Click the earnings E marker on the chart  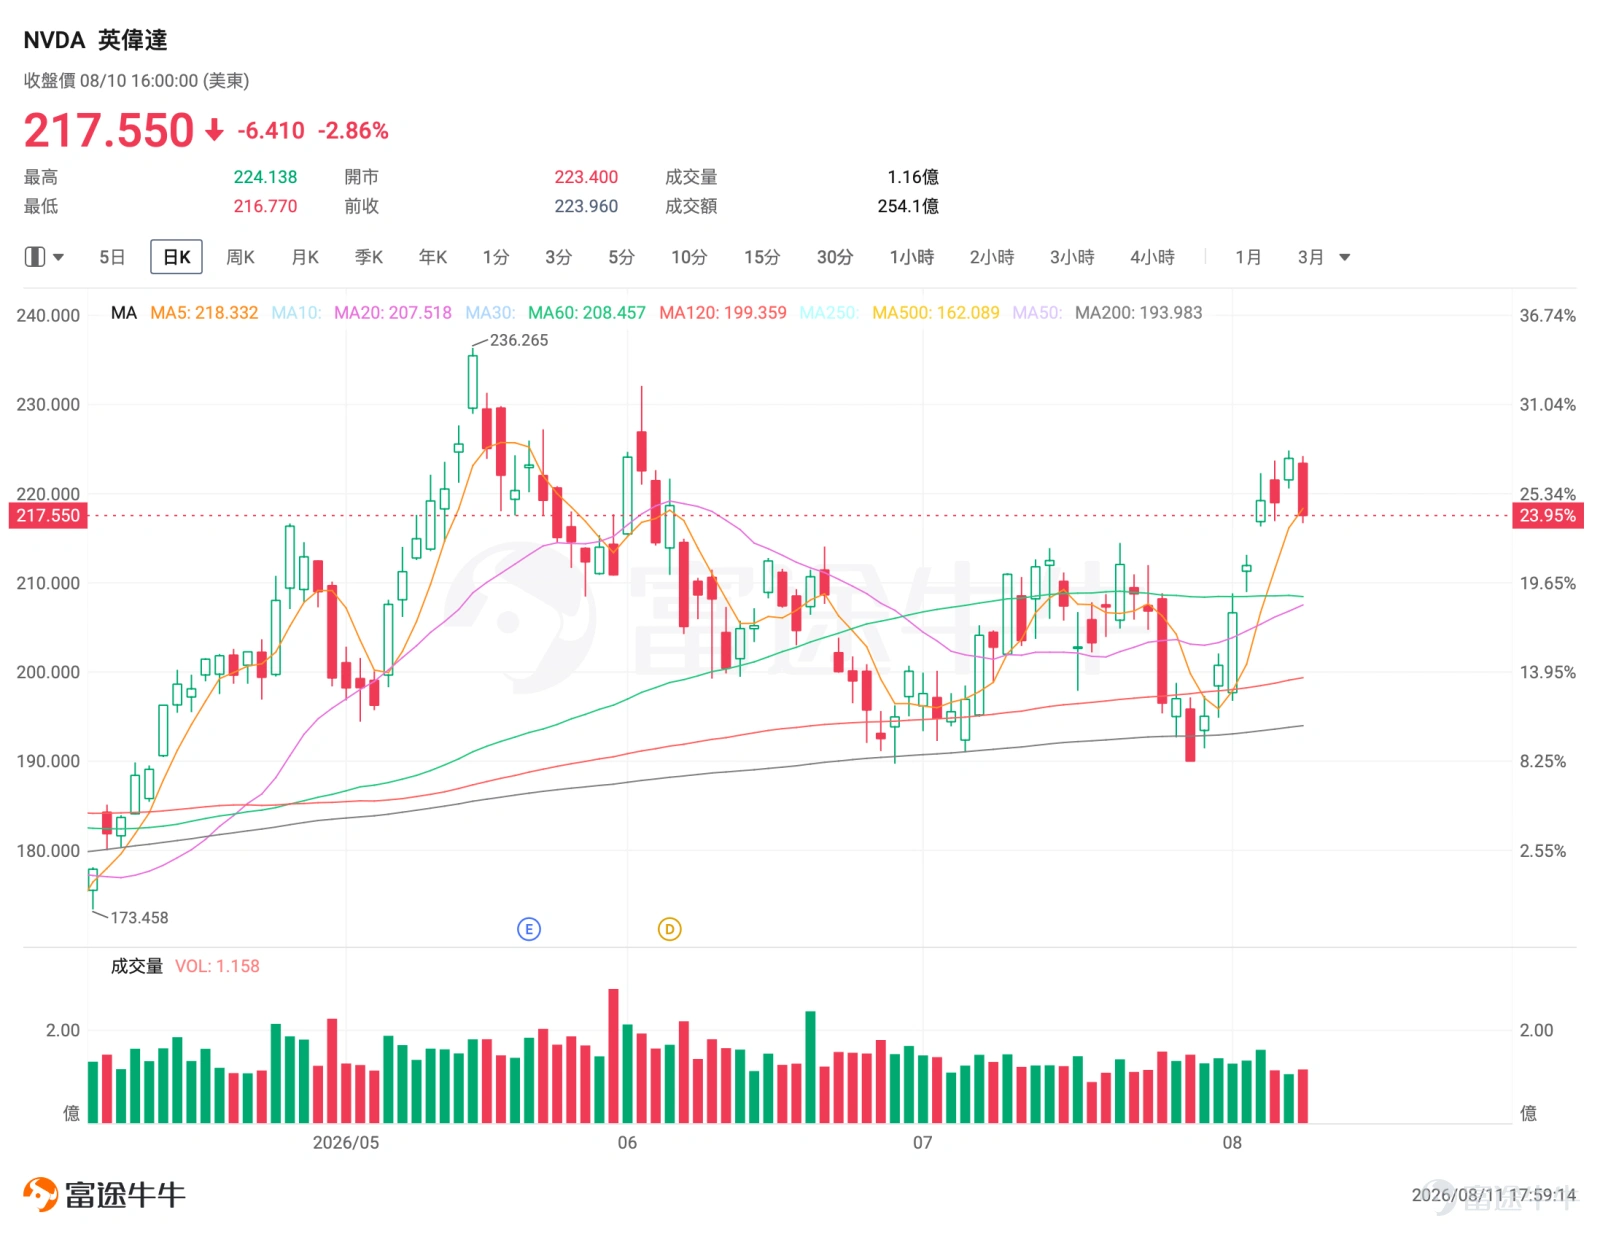[529, 929]
